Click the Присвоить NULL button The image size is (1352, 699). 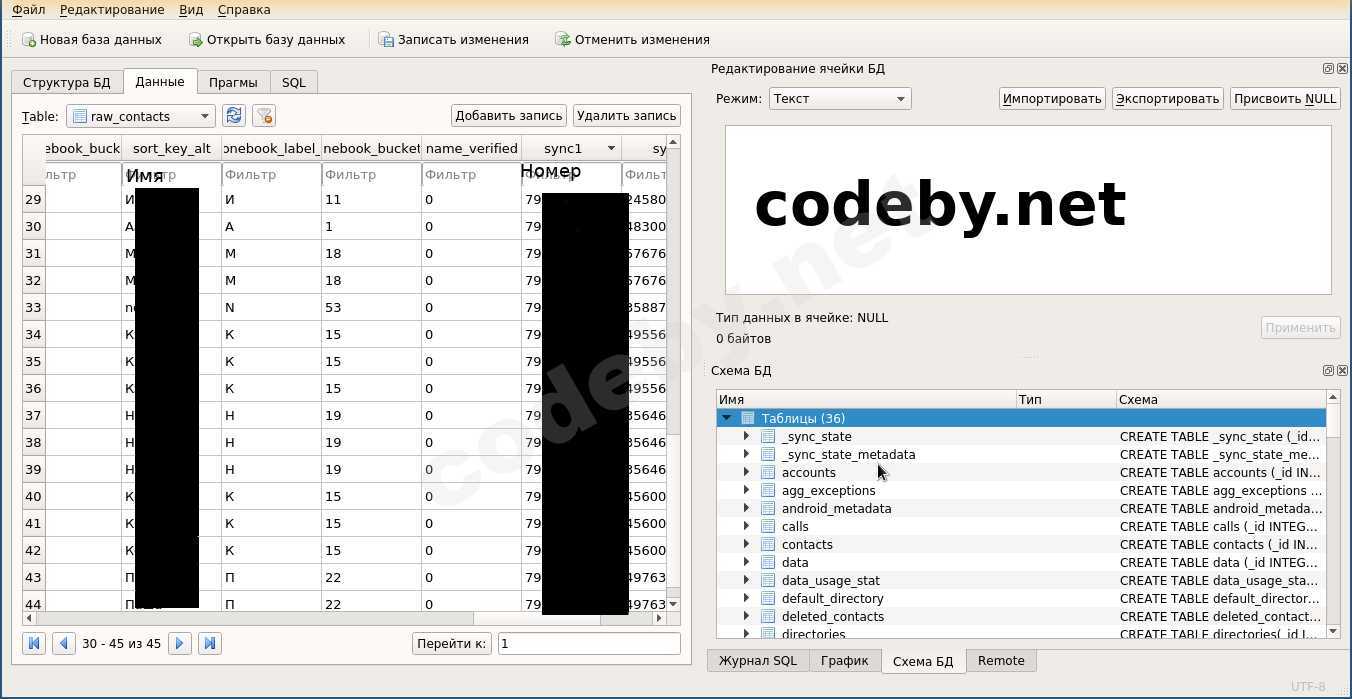point(1285,98)
